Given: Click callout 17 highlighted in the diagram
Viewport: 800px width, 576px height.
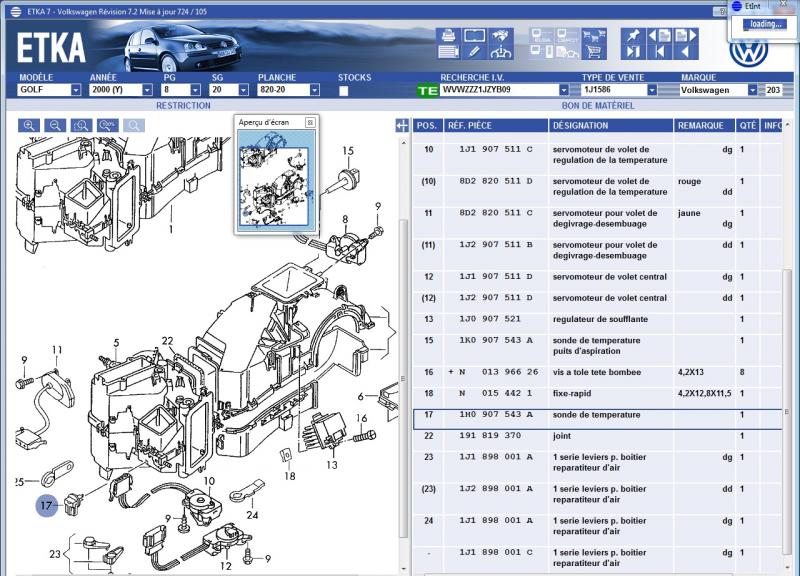Looking at the screenshot, I should coord(46,506).
